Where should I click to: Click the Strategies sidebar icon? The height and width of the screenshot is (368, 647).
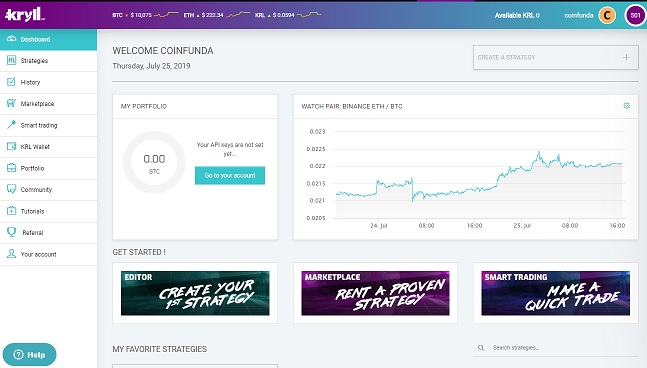click(12, 60)
